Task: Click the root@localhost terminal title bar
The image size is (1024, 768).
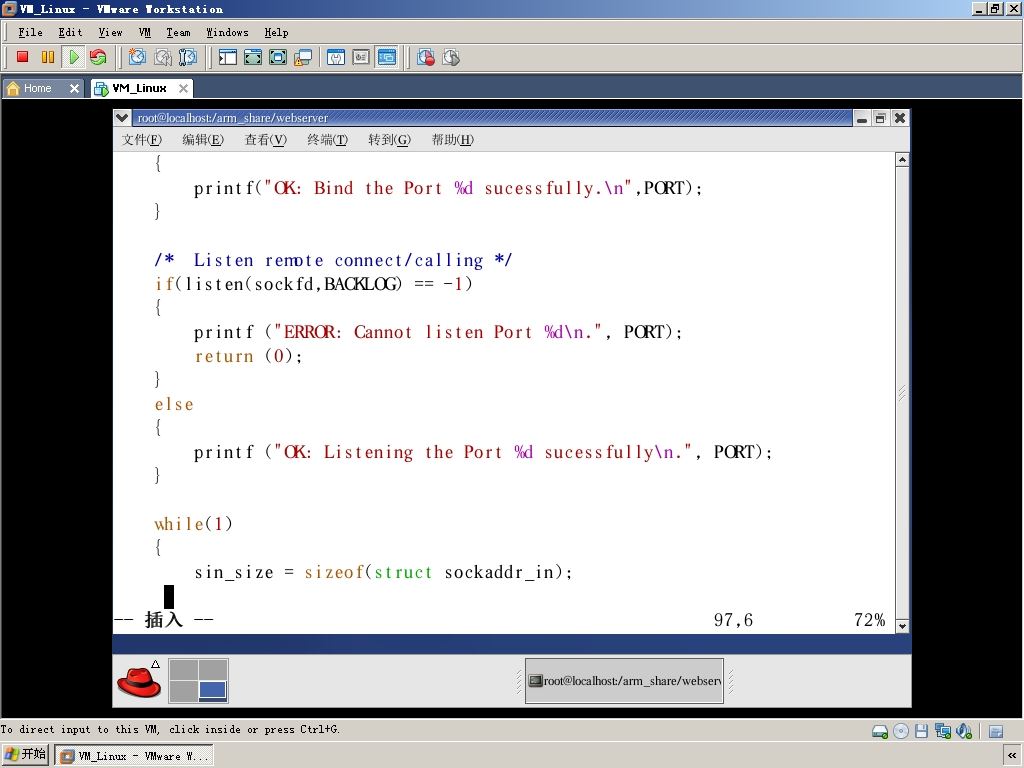Action: point(493,118)
